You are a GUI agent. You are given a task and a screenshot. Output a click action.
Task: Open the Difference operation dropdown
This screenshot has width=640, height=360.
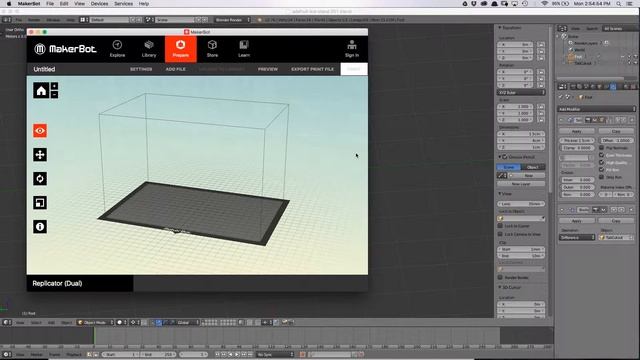[577, 237]
